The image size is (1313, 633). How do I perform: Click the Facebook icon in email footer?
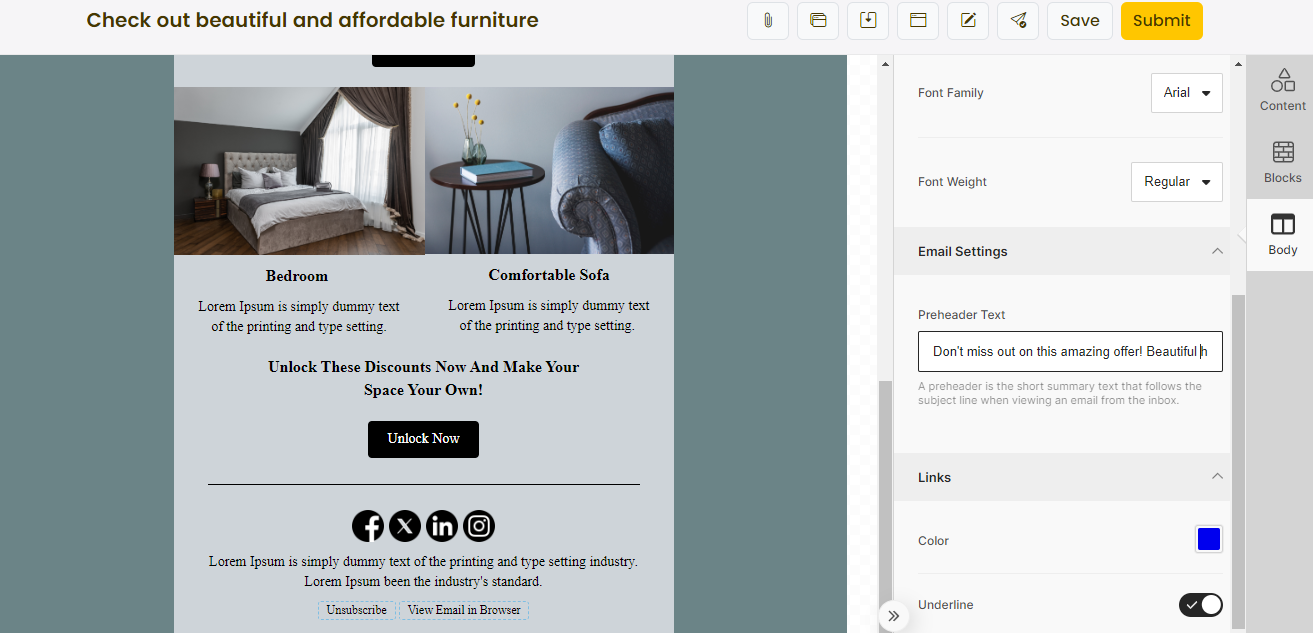[x=368, y=526]
